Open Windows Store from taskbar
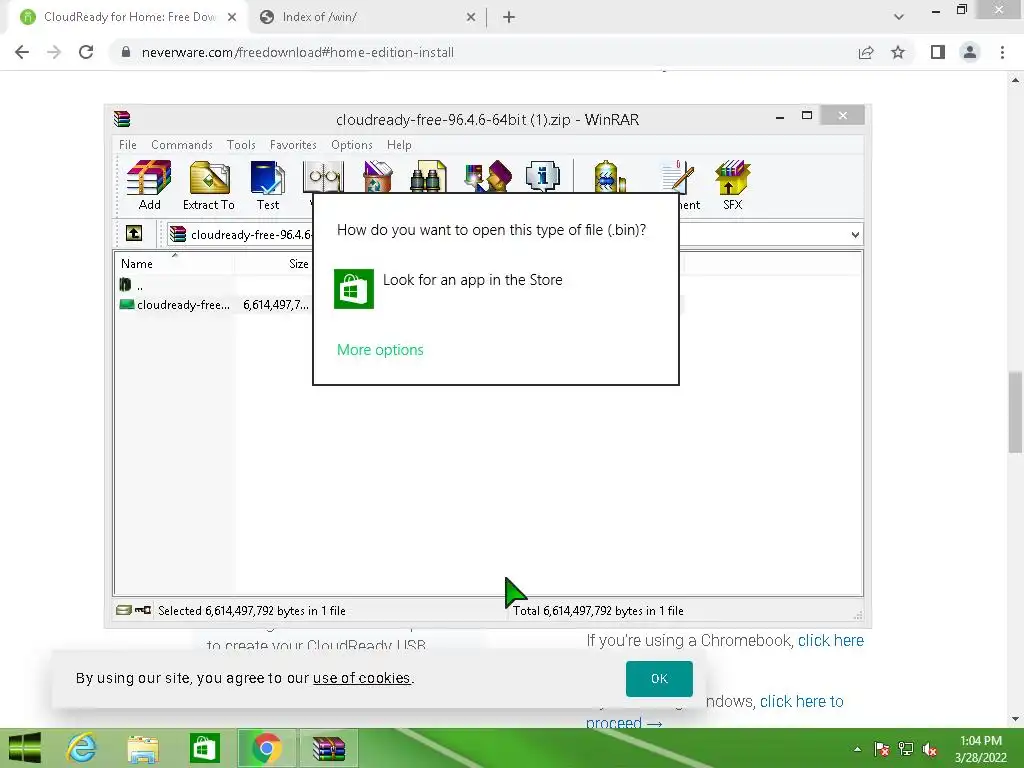The height and width of the screenshot is (768, 1024). [x=204, y=748]
